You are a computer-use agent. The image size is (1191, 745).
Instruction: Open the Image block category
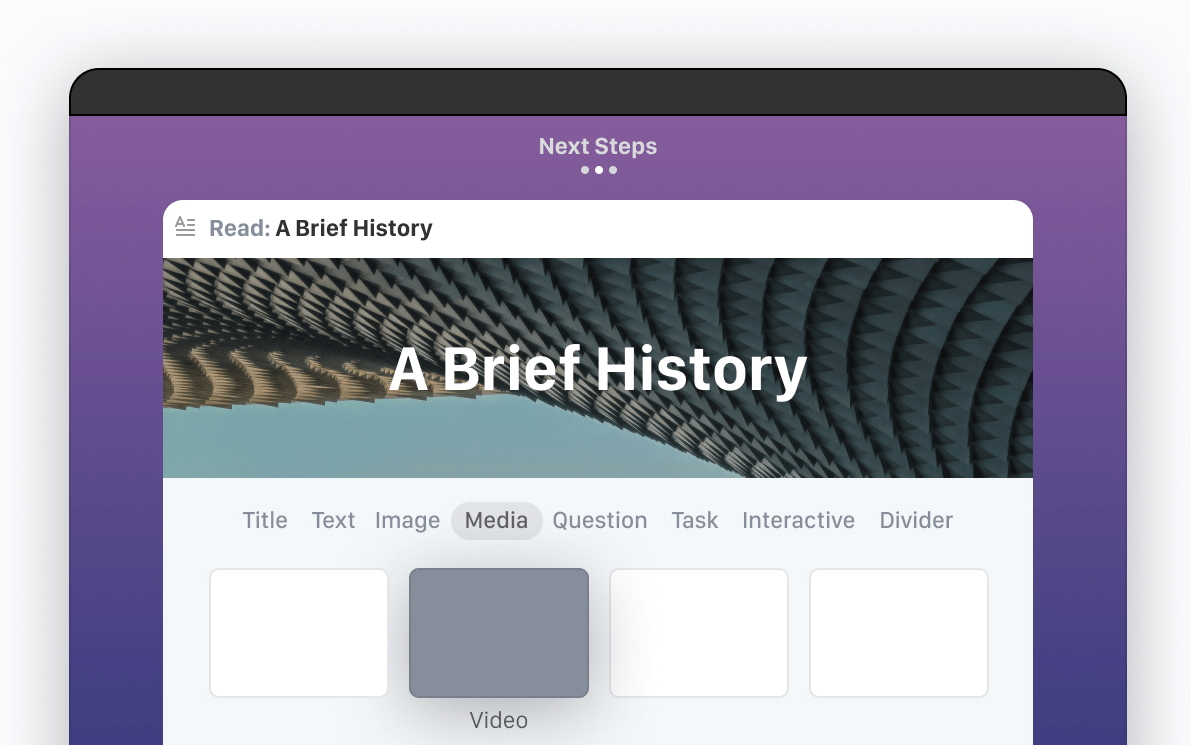point(407,520)
